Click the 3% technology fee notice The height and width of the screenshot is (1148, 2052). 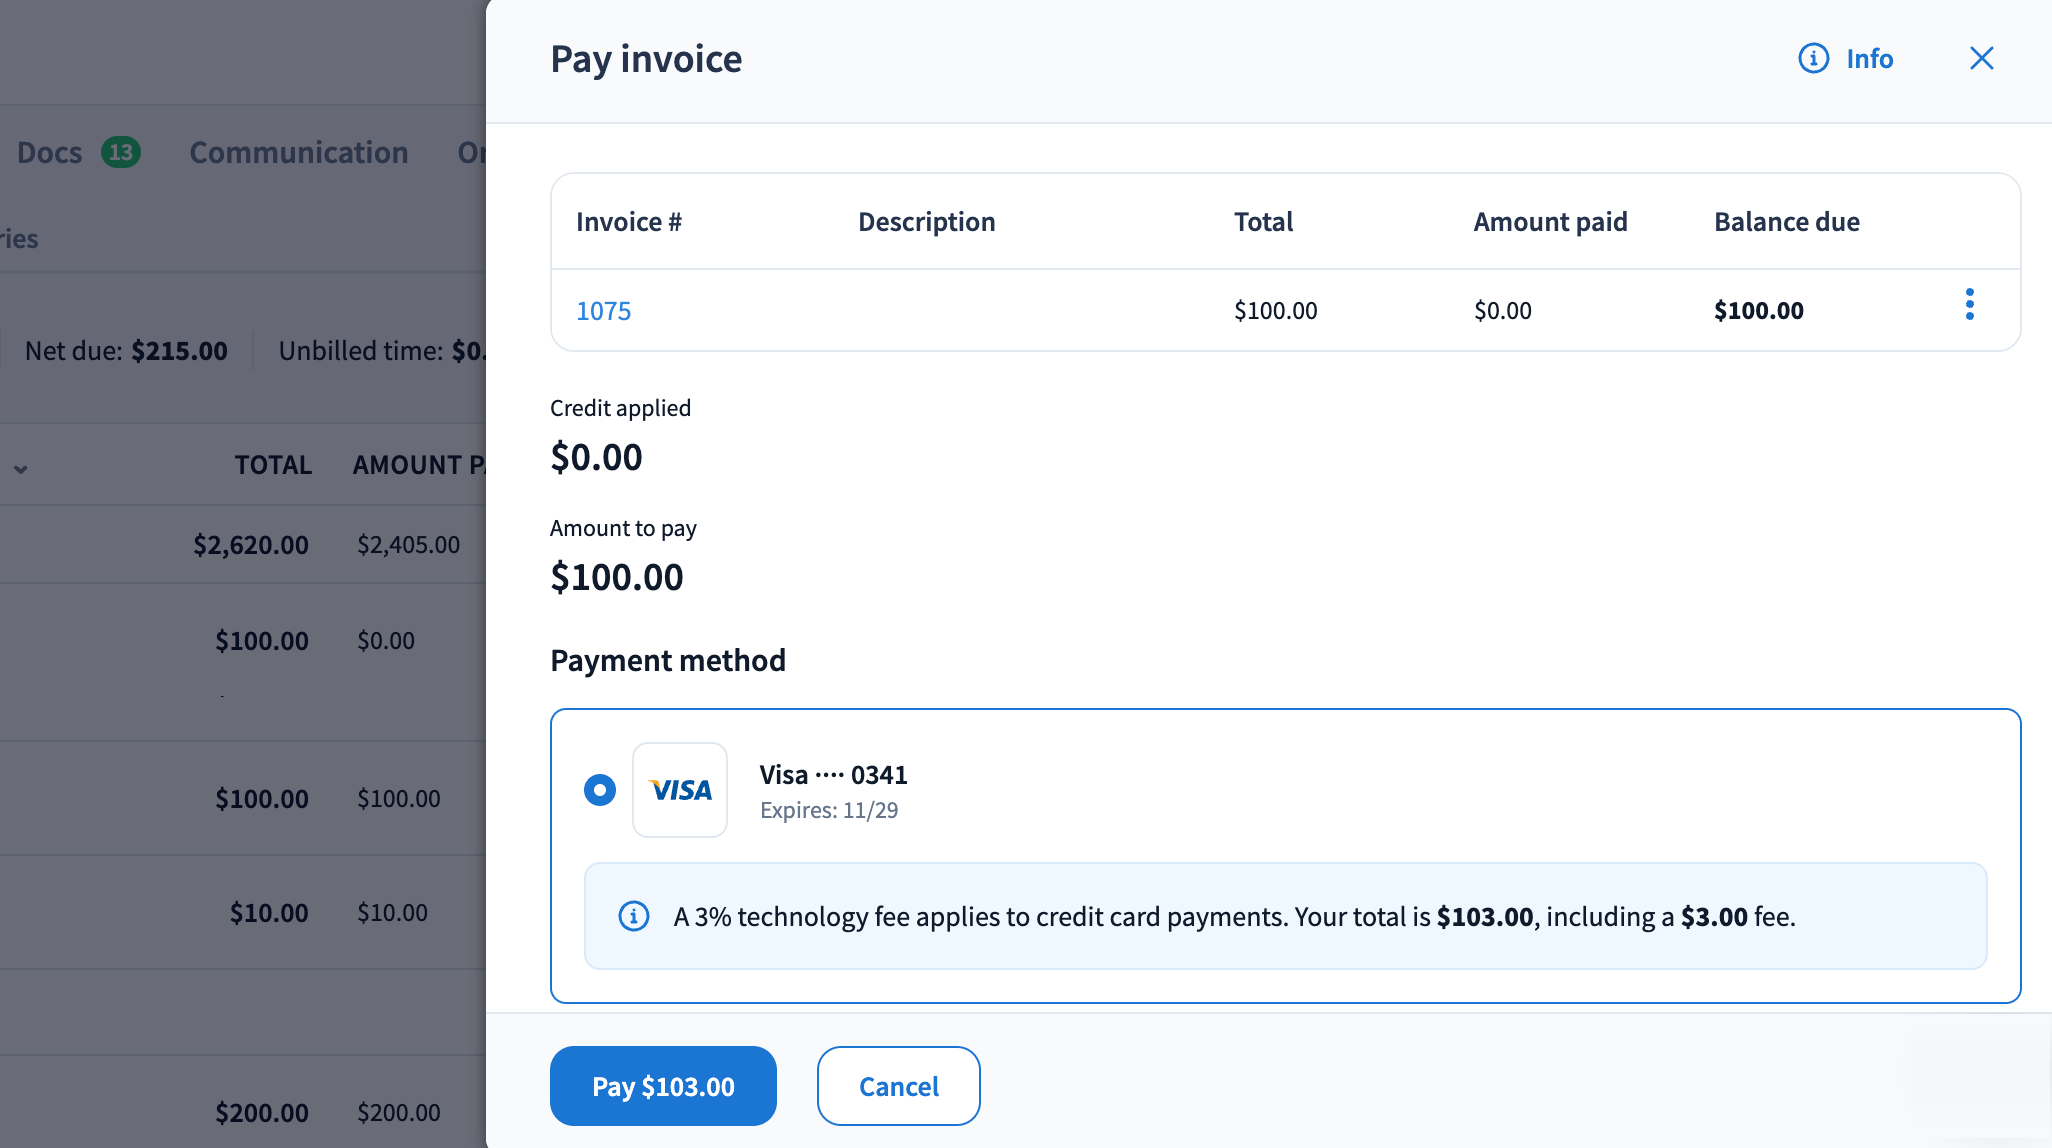click(x=1234, y=917)
